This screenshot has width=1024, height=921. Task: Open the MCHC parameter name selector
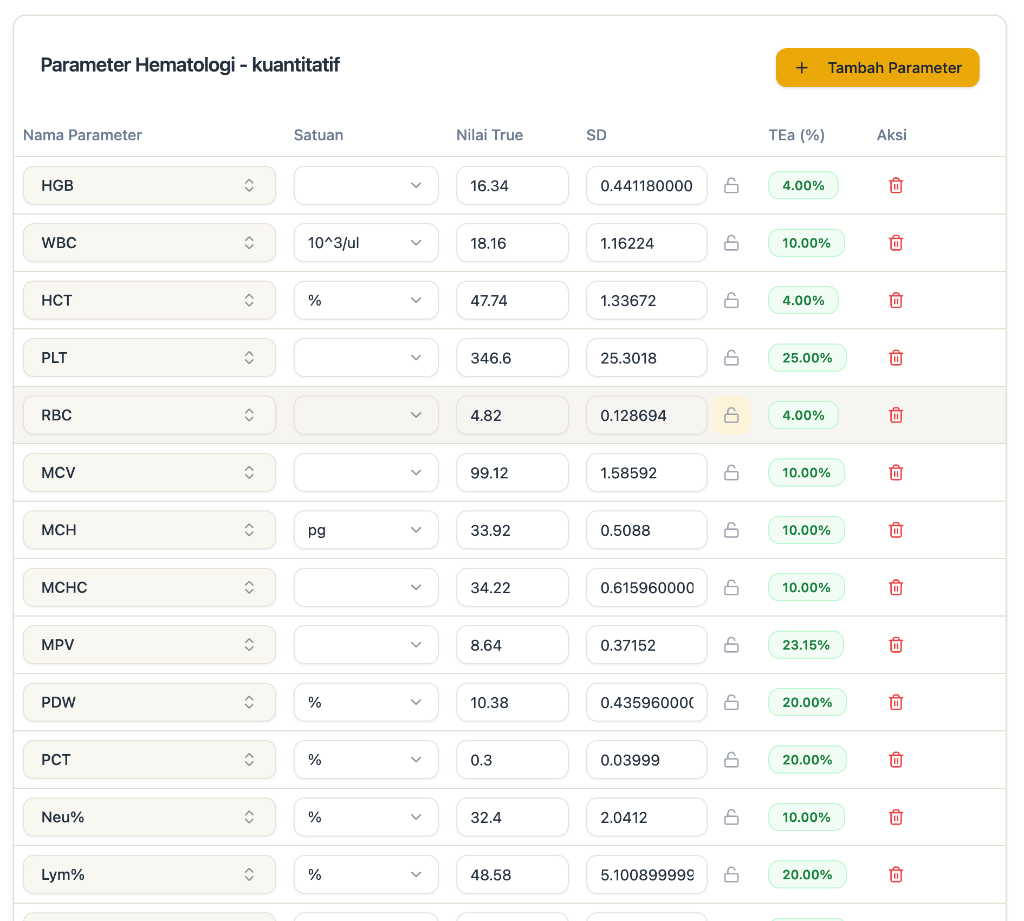[149, 587]
